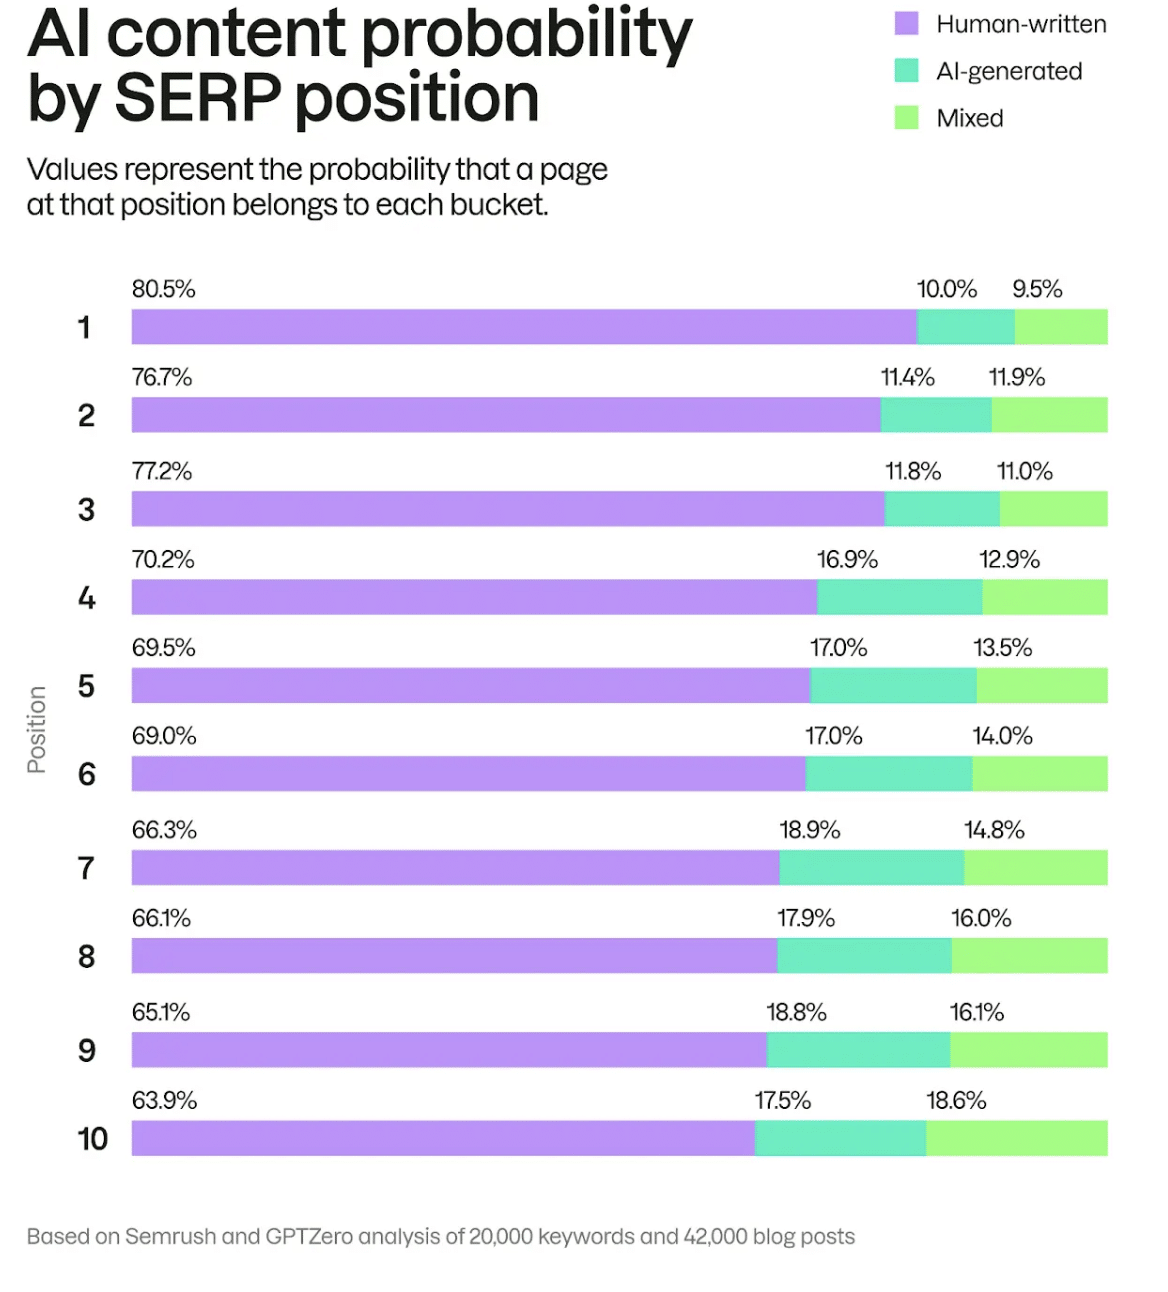
Task: Click the Semrush and GPTZero source footnote
Action: click(x=440, y=1237)
